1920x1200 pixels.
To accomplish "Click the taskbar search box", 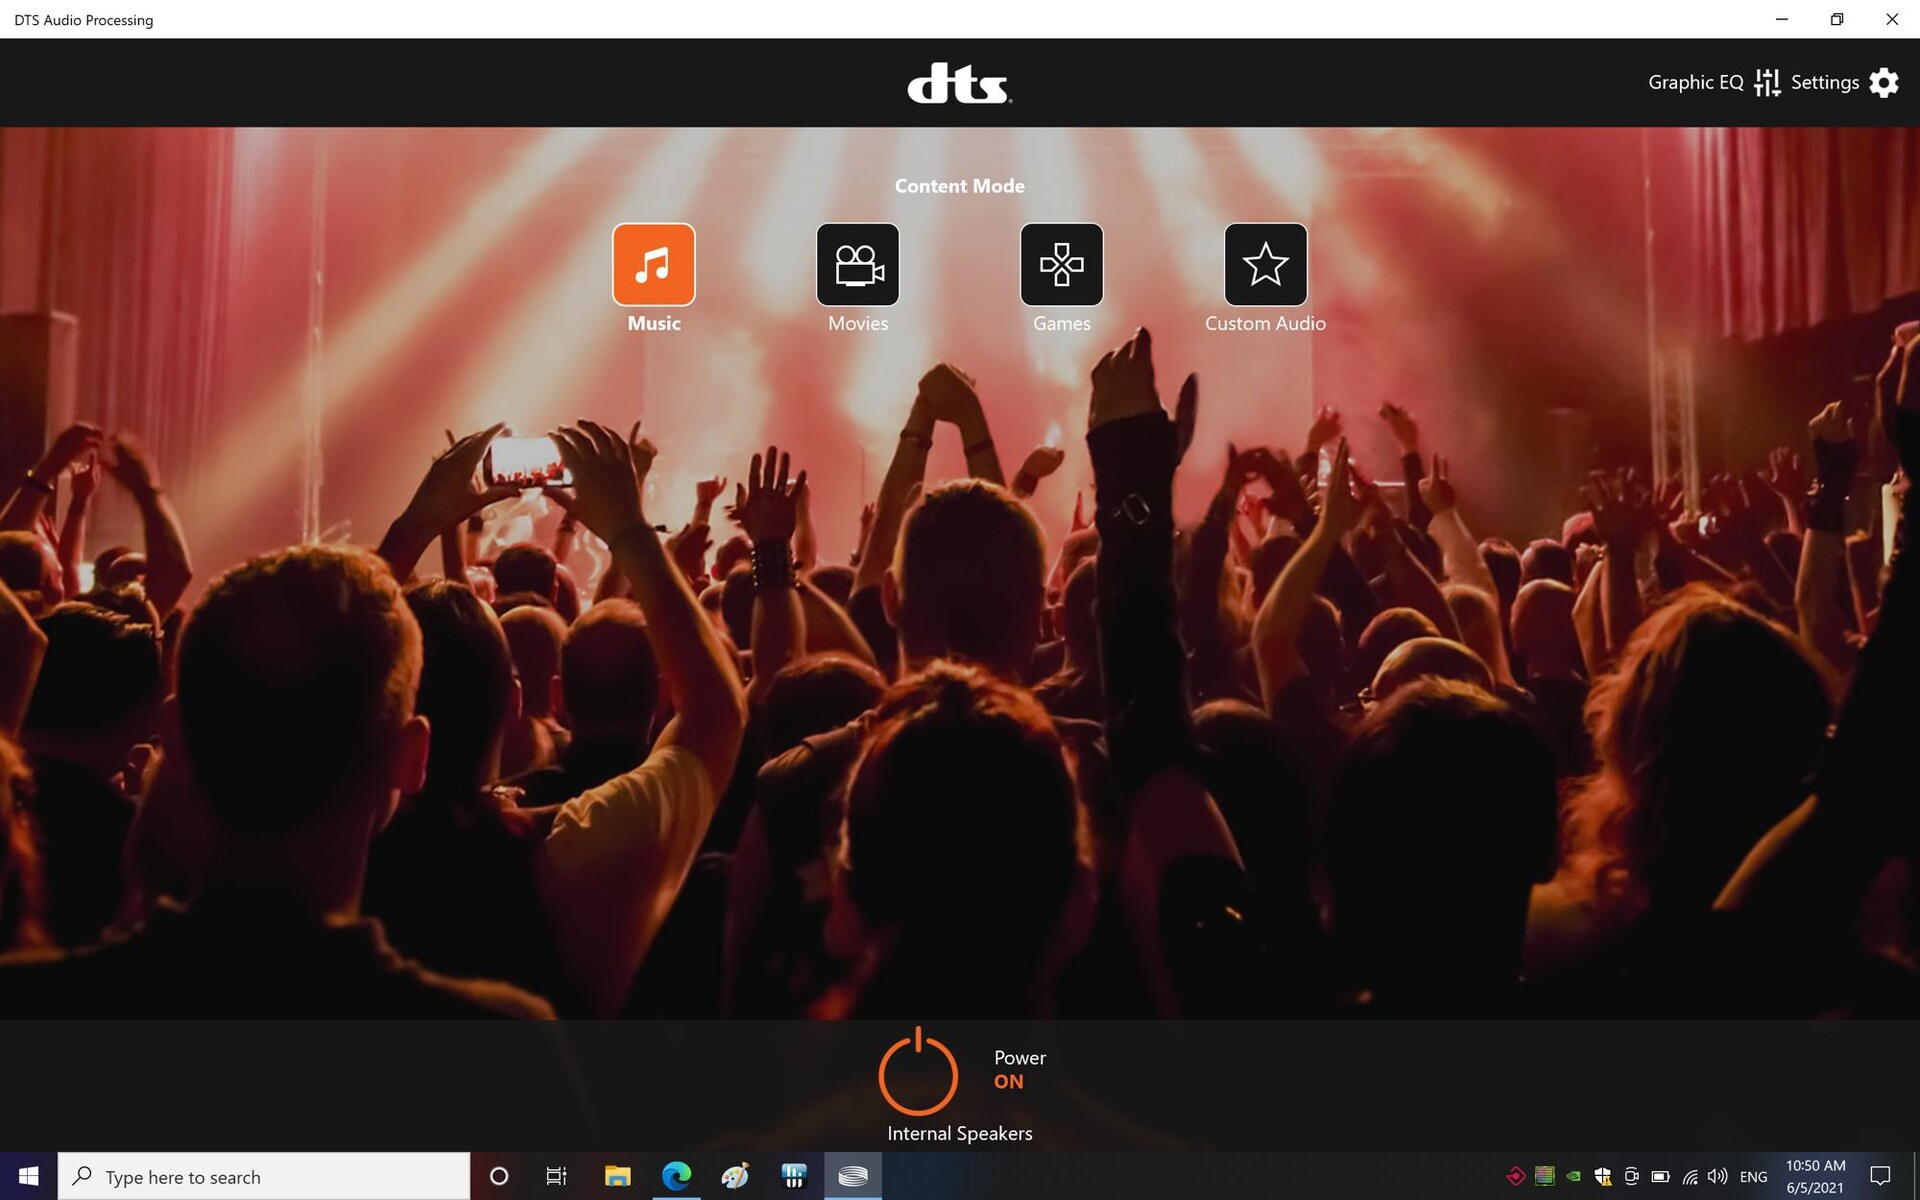I will pos(265,1176).
